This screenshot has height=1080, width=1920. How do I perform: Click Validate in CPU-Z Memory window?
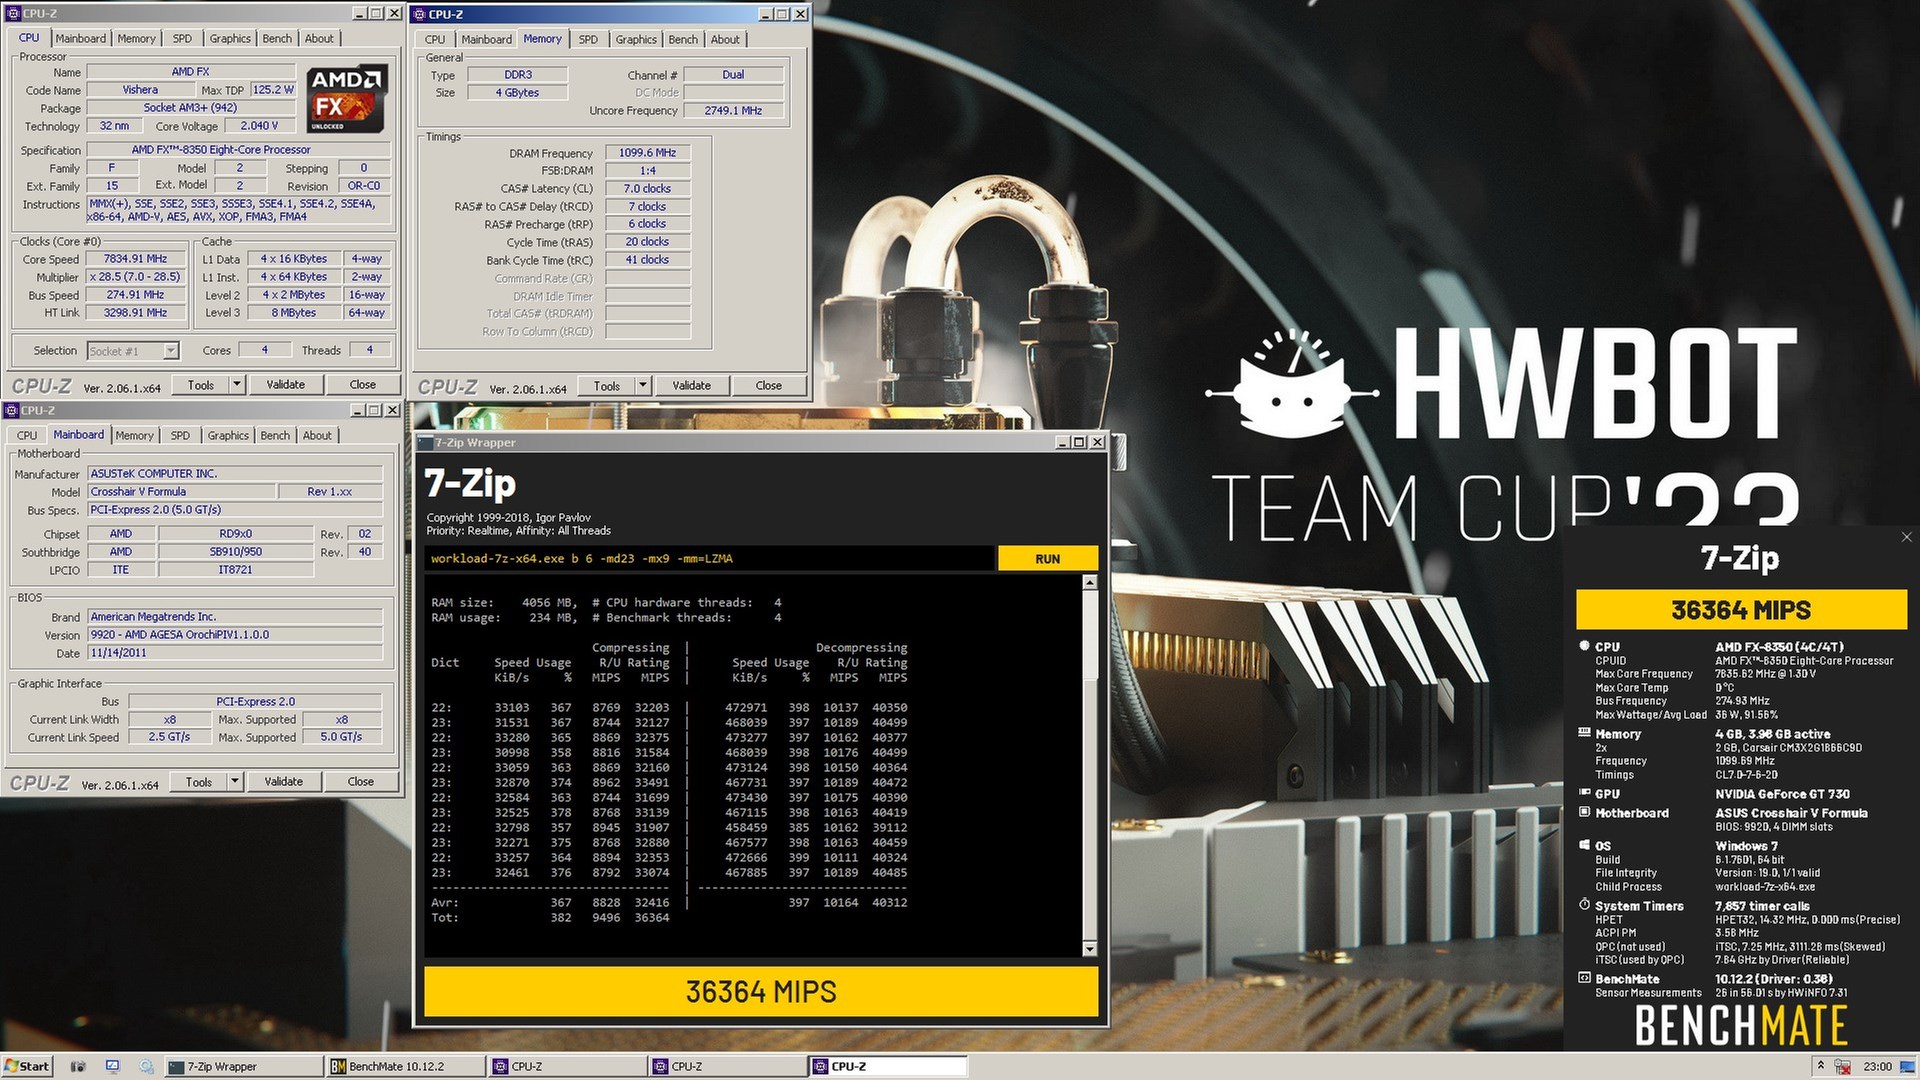pos(692,385)
